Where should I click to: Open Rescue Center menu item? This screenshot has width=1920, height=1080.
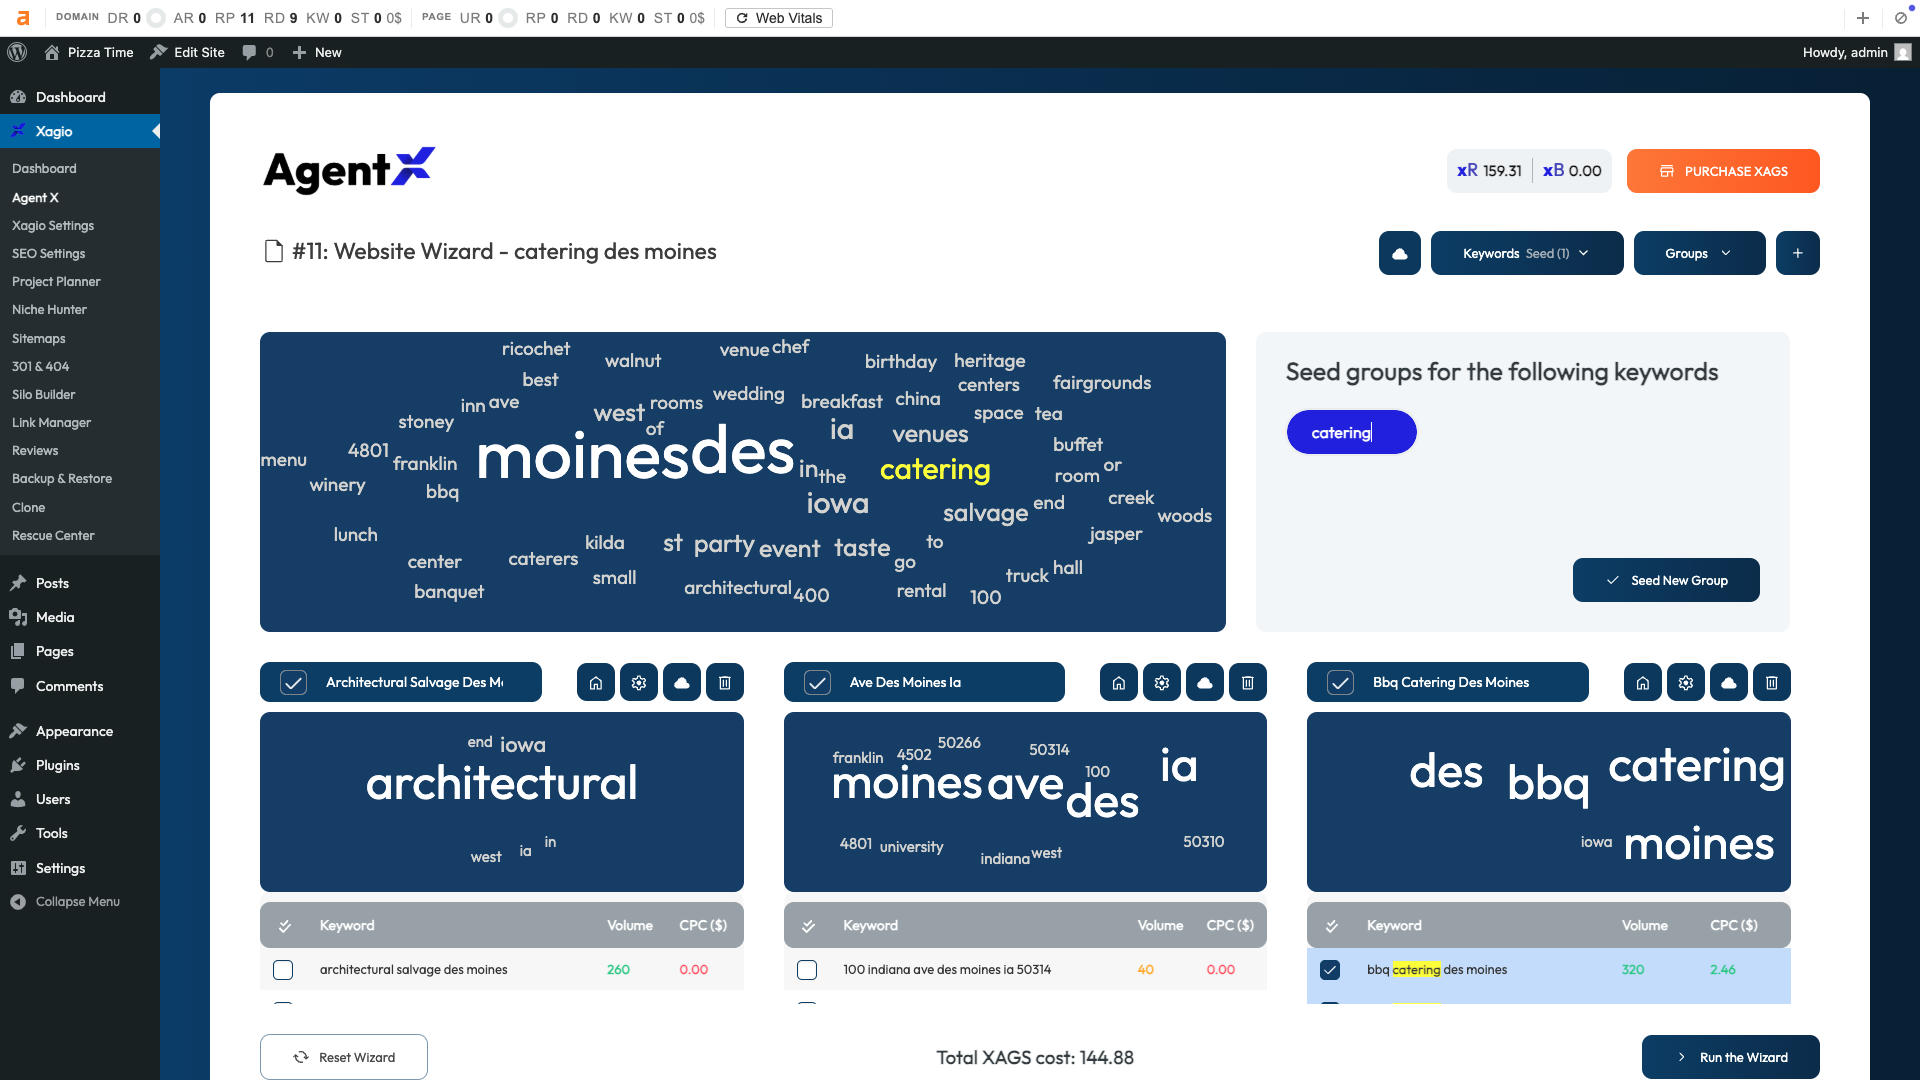tap(53, 536)
